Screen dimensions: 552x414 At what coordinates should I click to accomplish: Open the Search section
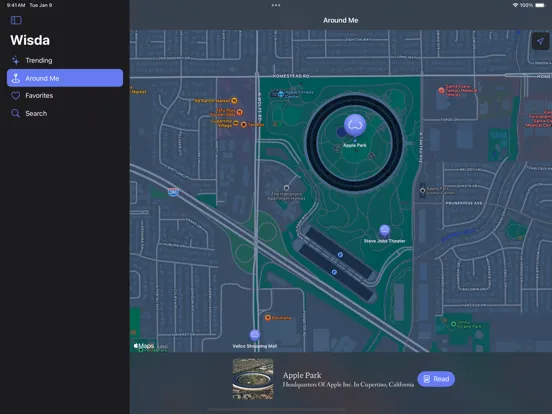pyautogui.click(x=65, y=113)
